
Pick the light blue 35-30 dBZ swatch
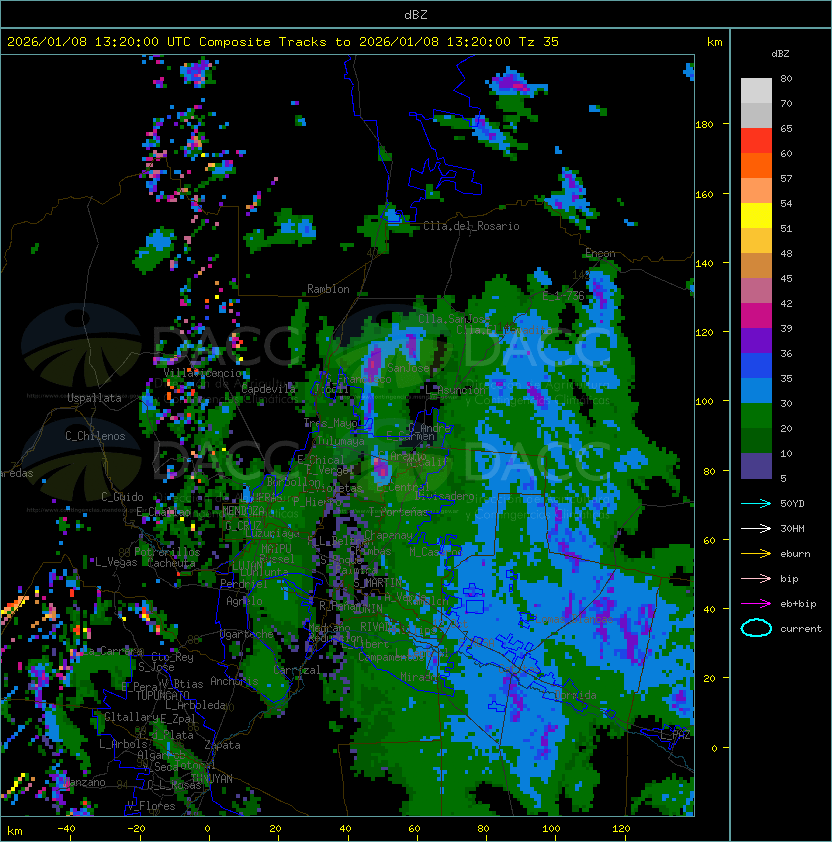(x=756, y=390)
